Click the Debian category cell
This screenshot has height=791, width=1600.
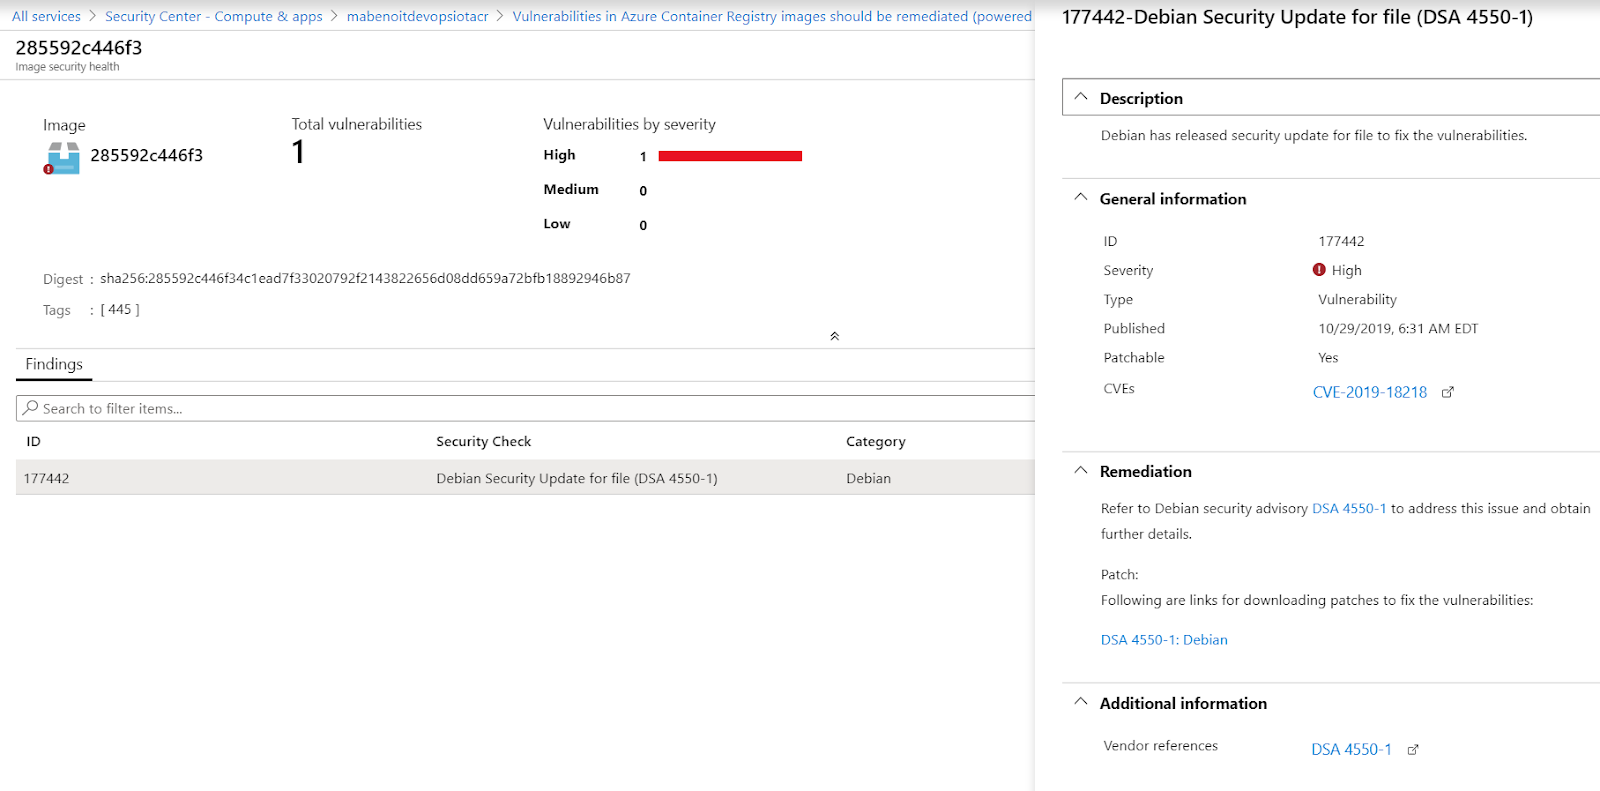[x=868, y=478]
